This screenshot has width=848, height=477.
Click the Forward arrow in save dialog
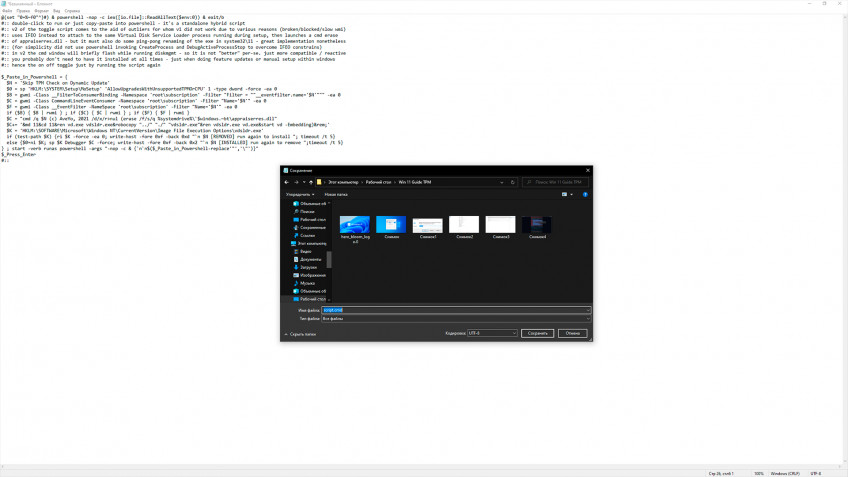point(296,182)
